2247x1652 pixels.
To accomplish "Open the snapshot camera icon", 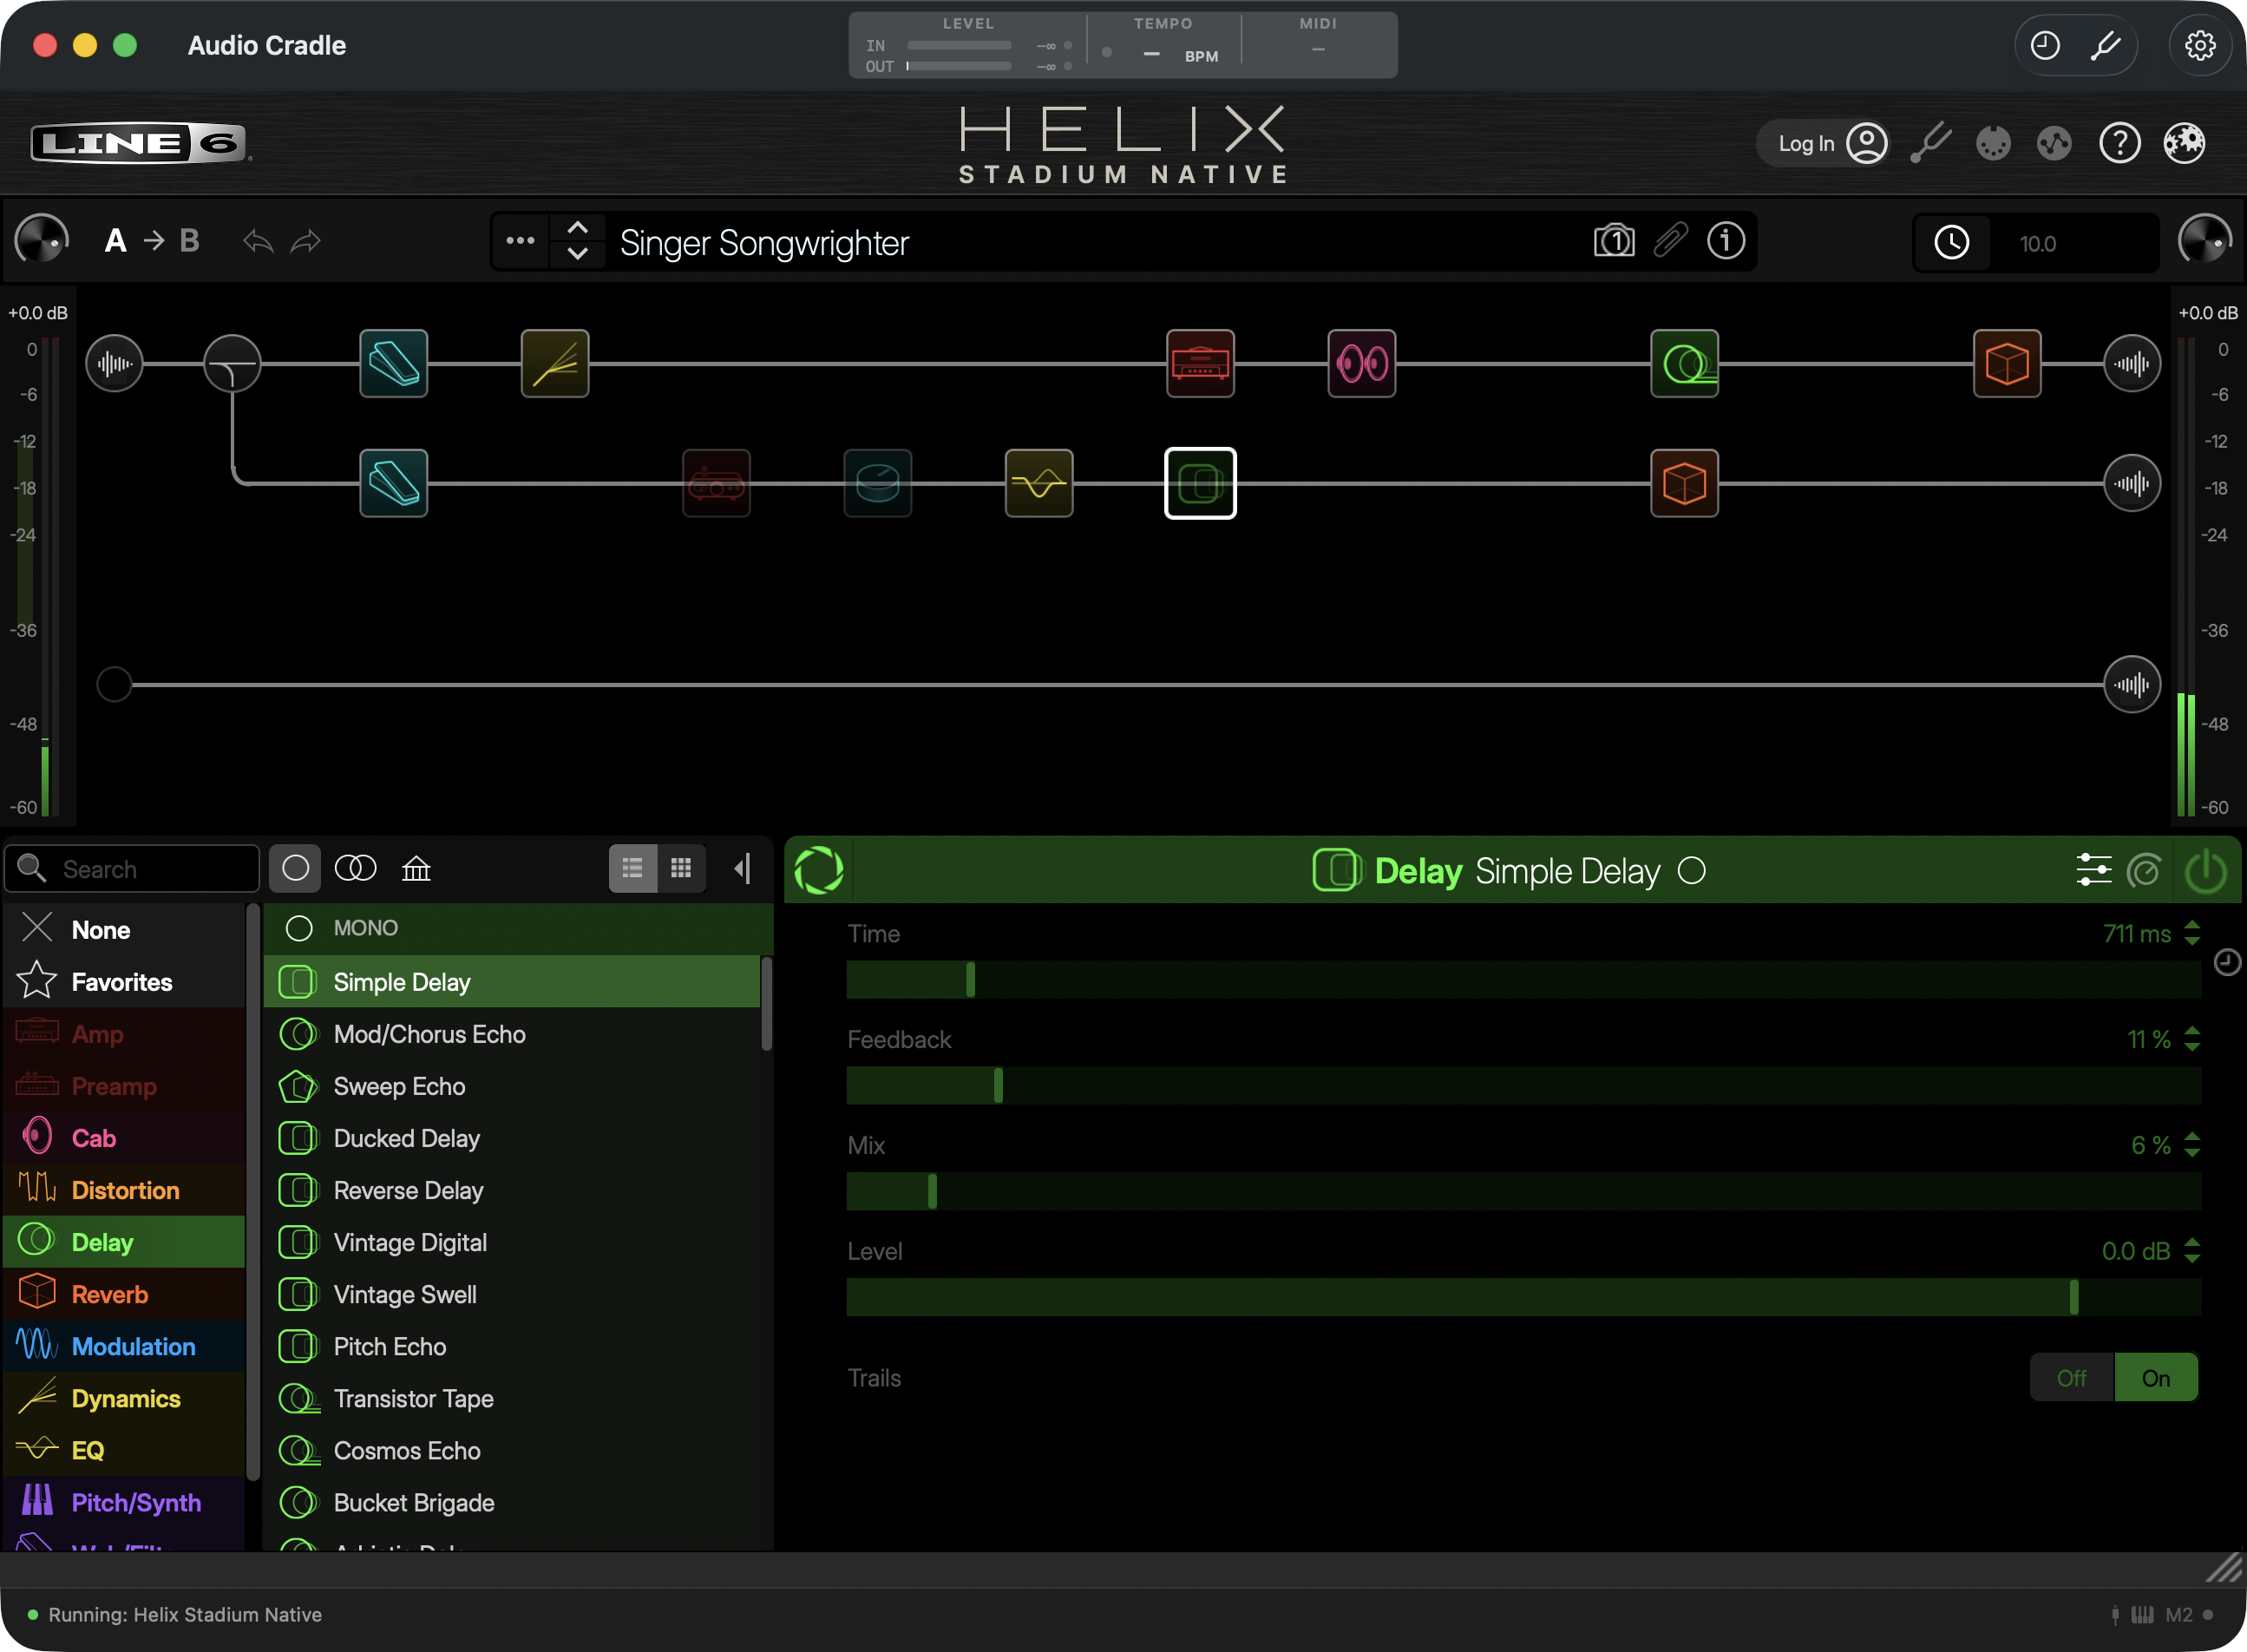I will 1614,241.
